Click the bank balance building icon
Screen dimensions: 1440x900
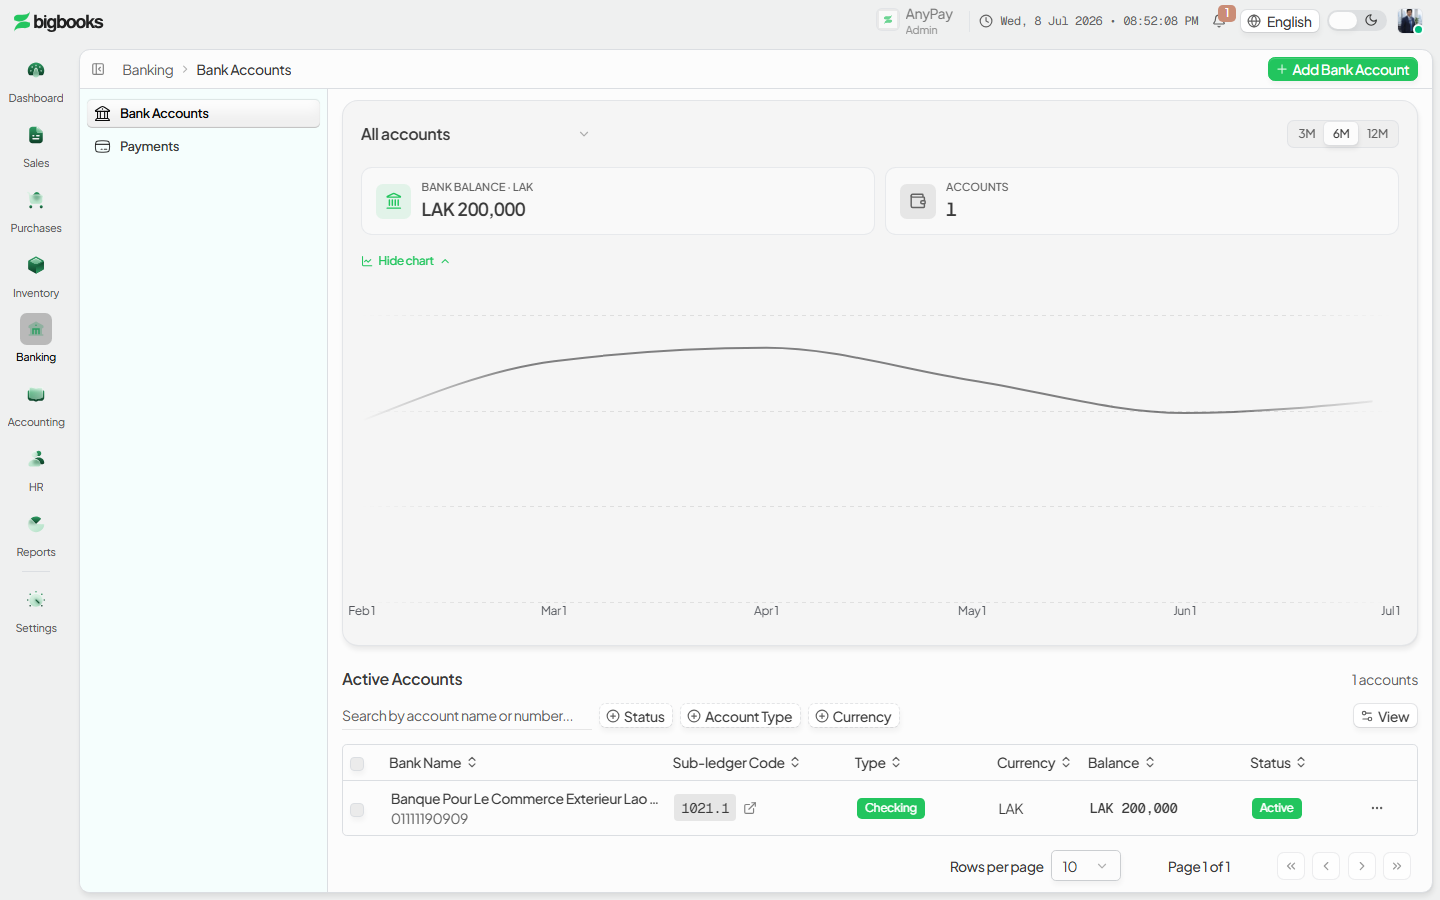pyautogui.click(x=393, y=201)
